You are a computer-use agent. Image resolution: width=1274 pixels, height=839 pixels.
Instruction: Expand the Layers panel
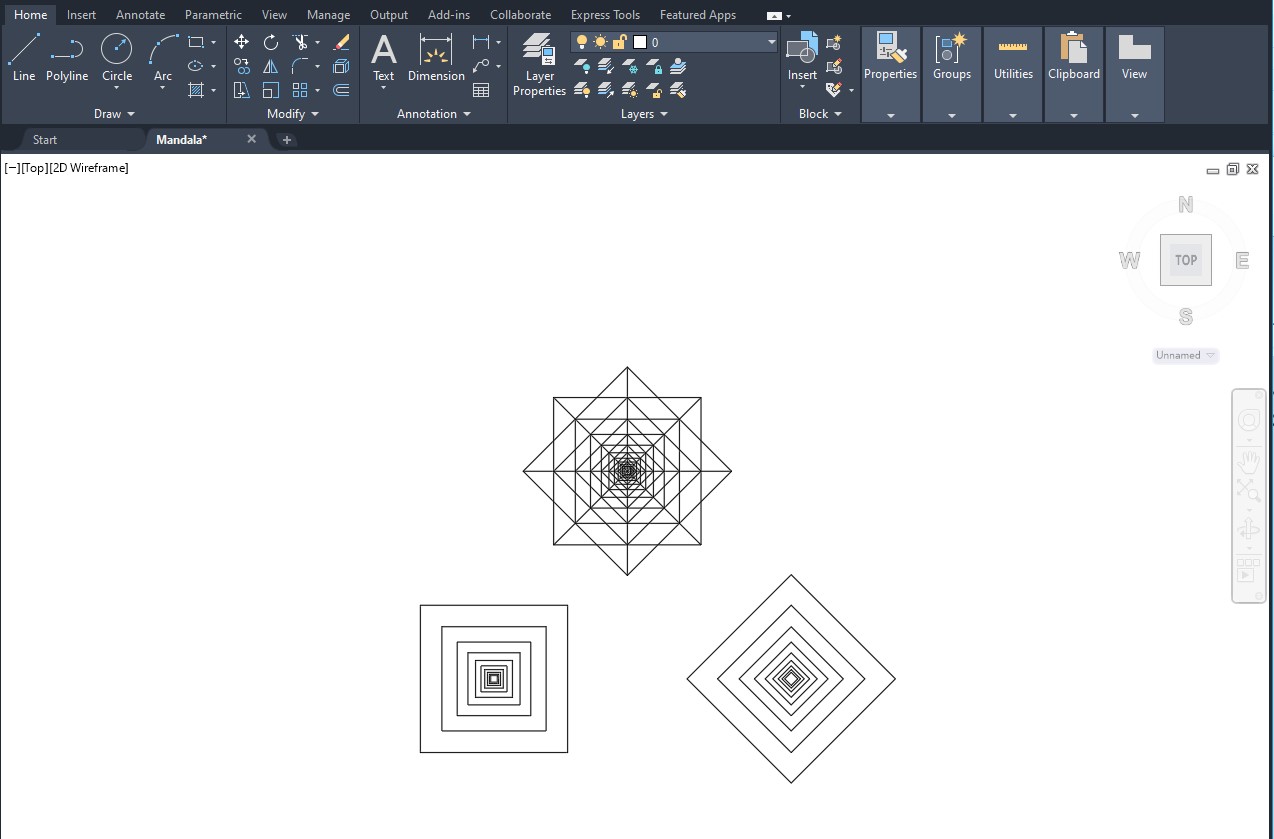pyautogui.click(x=644, y=114)
